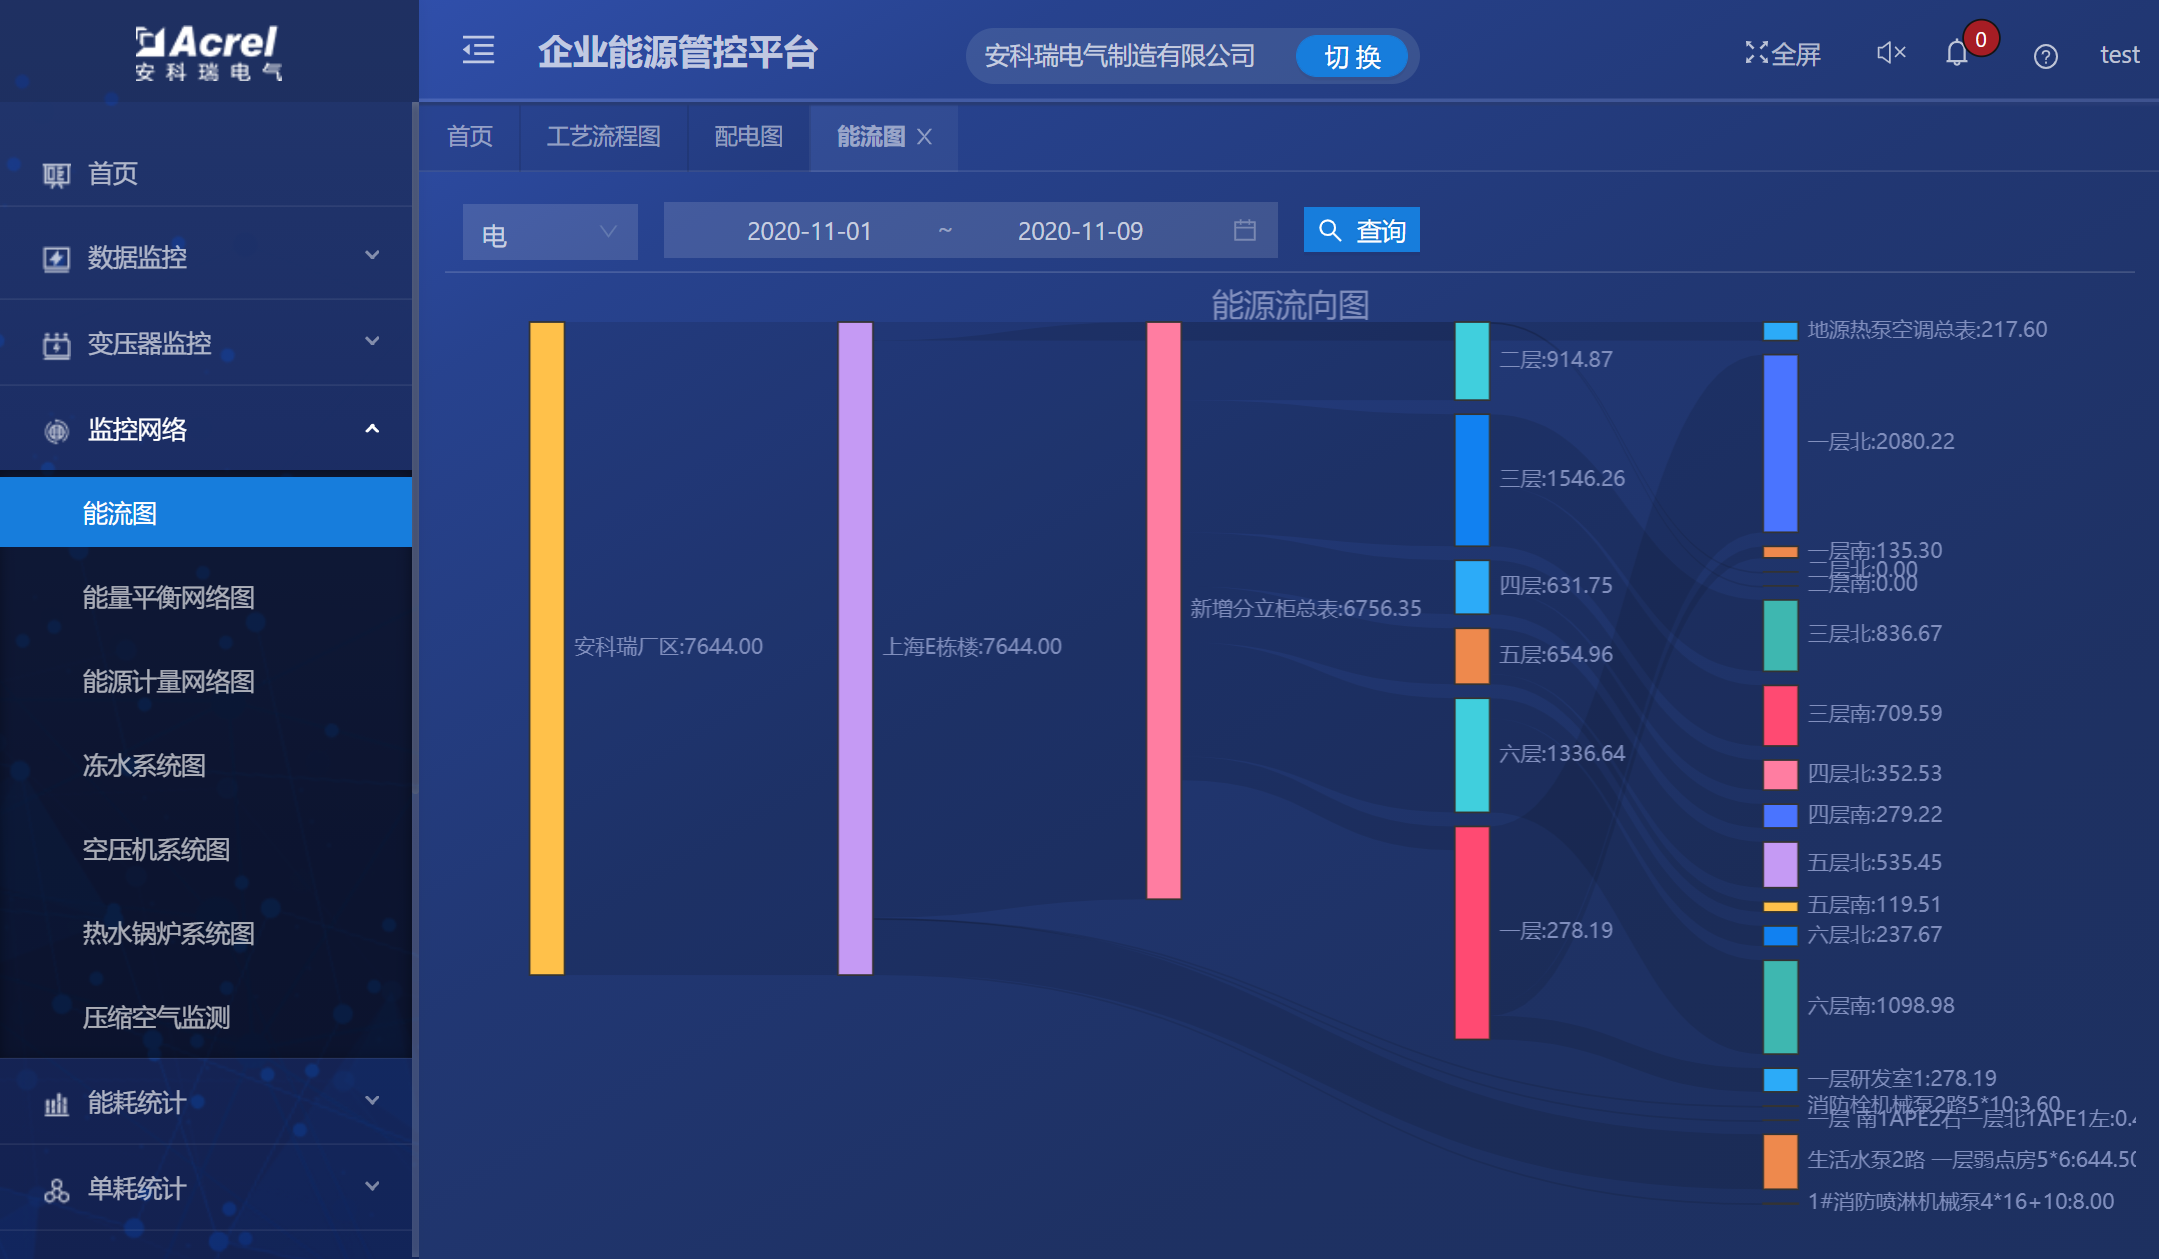
Task: Click the help question mark icon
Action: click(x=2045, y=55)
